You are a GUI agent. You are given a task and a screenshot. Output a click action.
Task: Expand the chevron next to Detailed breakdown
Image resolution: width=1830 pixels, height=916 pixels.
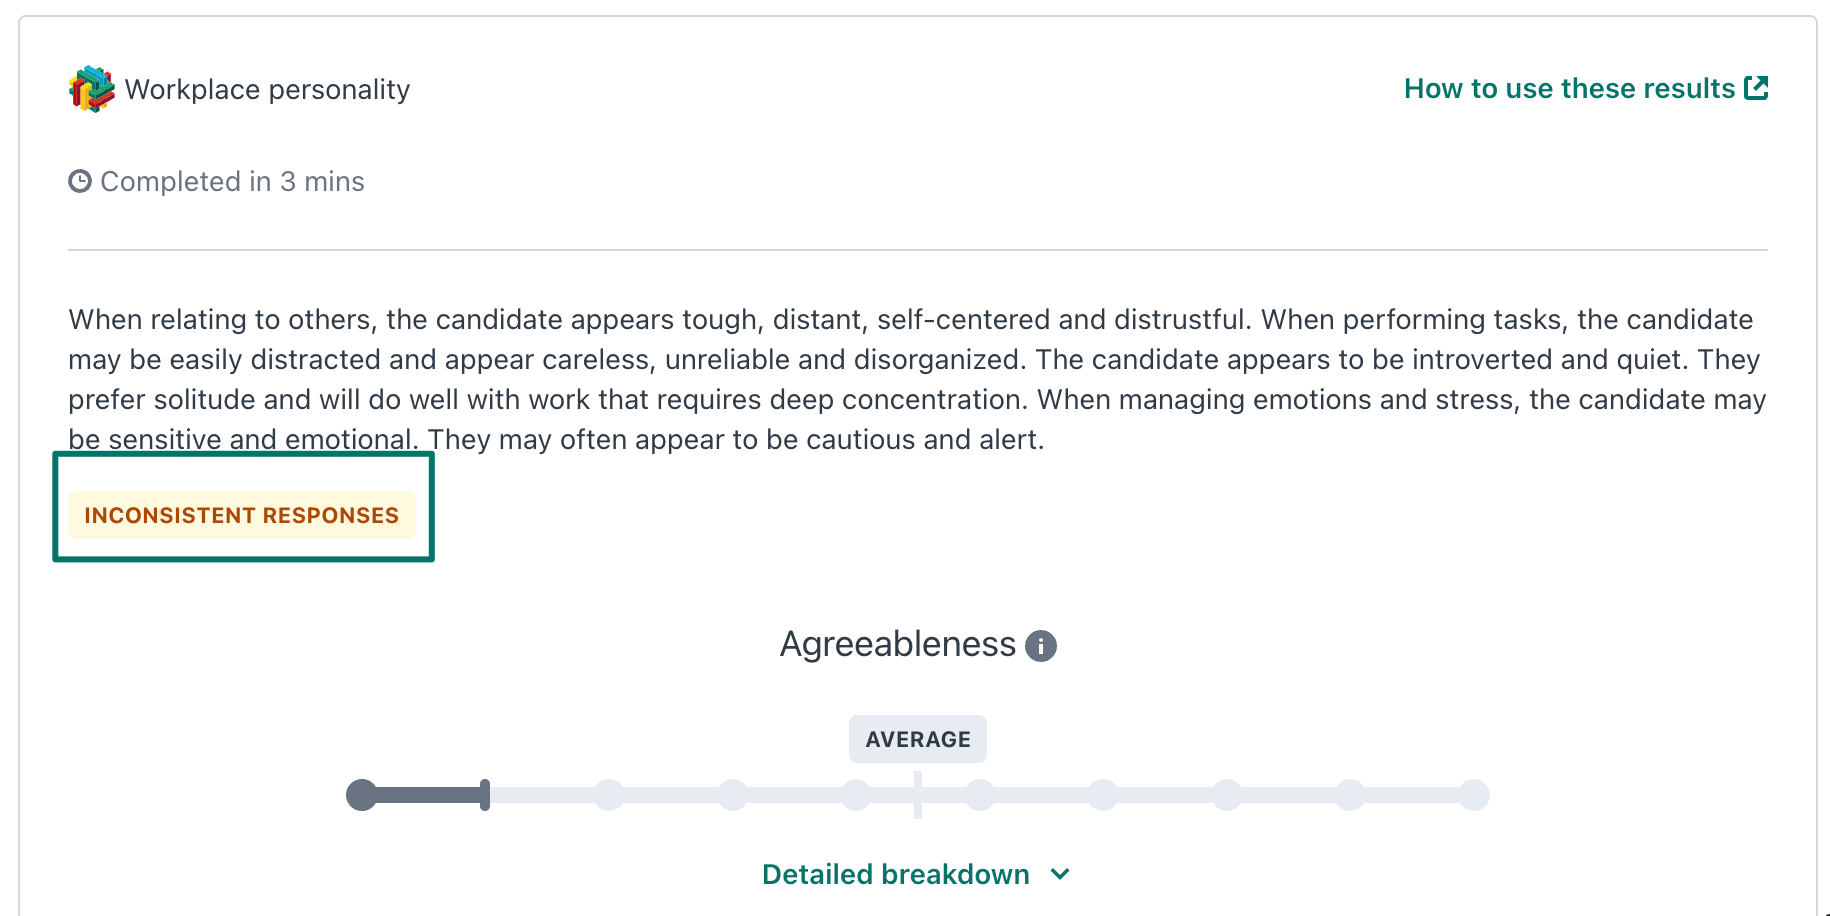pyautogui.click(x=1061, y=874)
